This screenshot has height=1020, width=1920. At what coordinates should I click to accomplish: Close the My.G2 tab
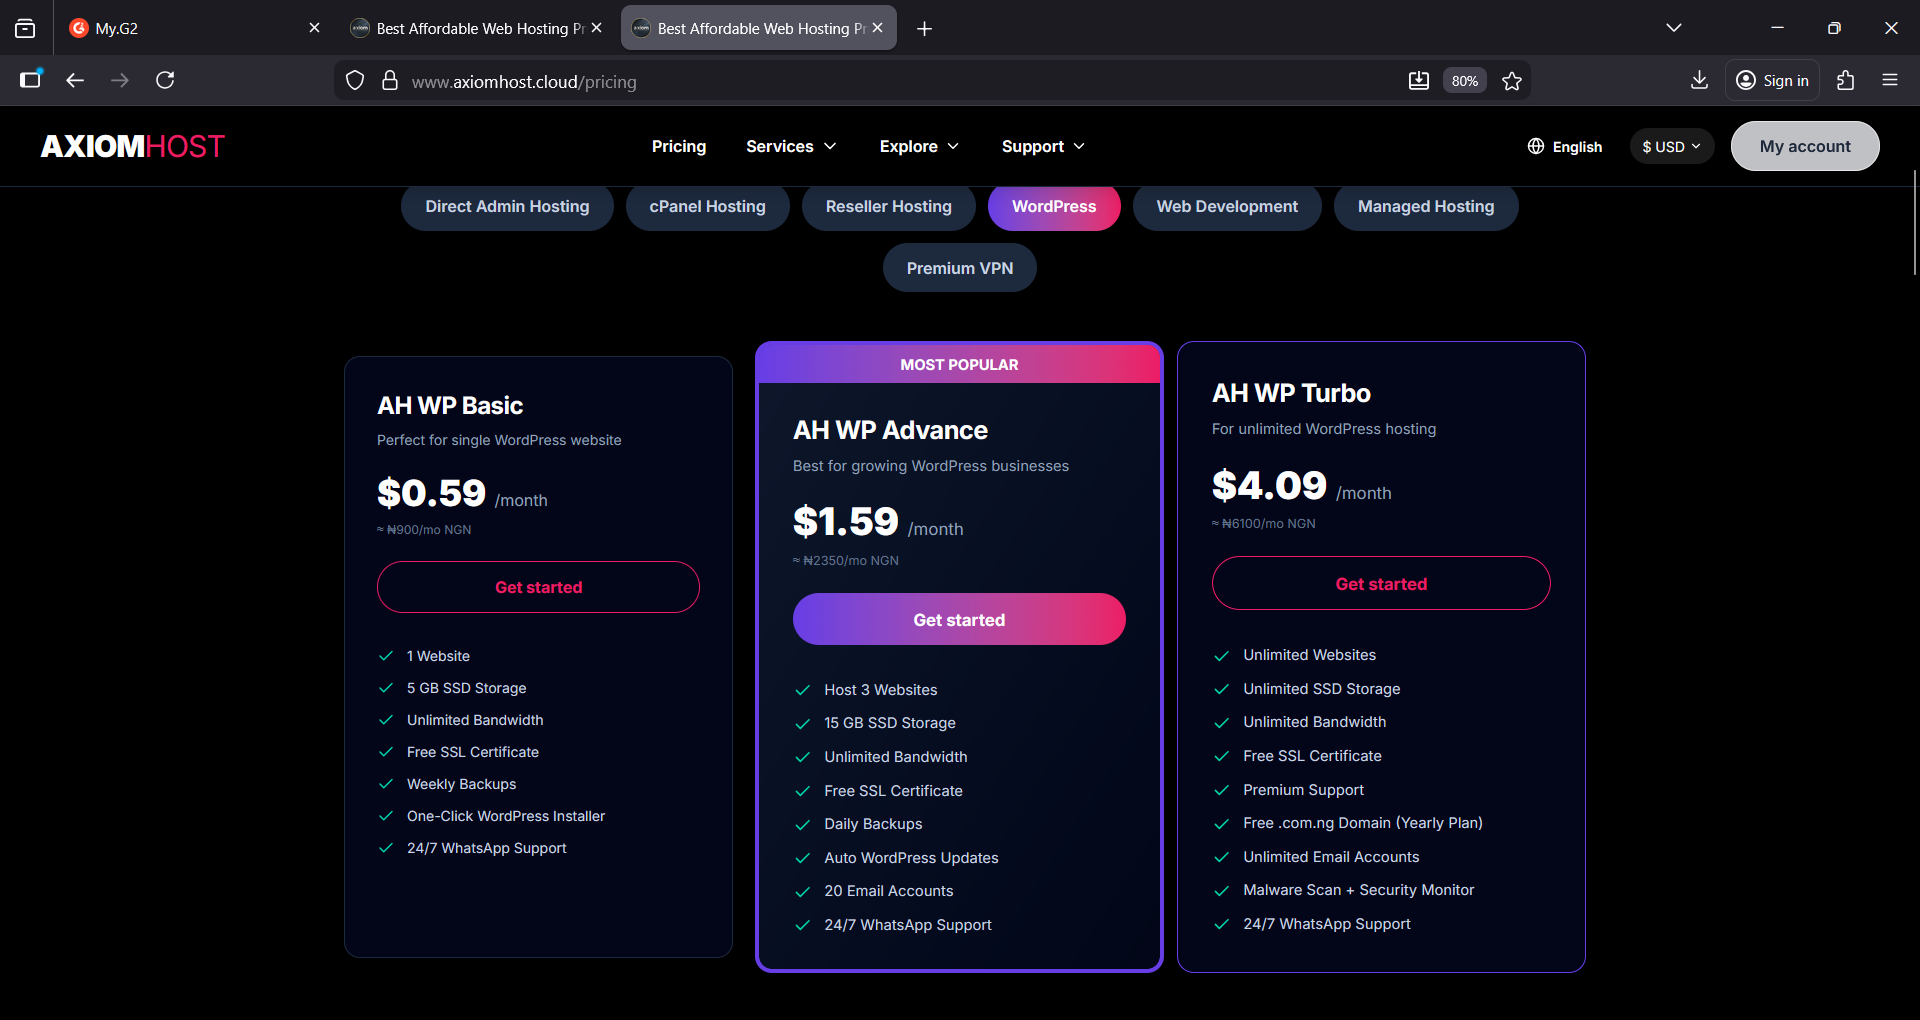[x=314, y=28]
